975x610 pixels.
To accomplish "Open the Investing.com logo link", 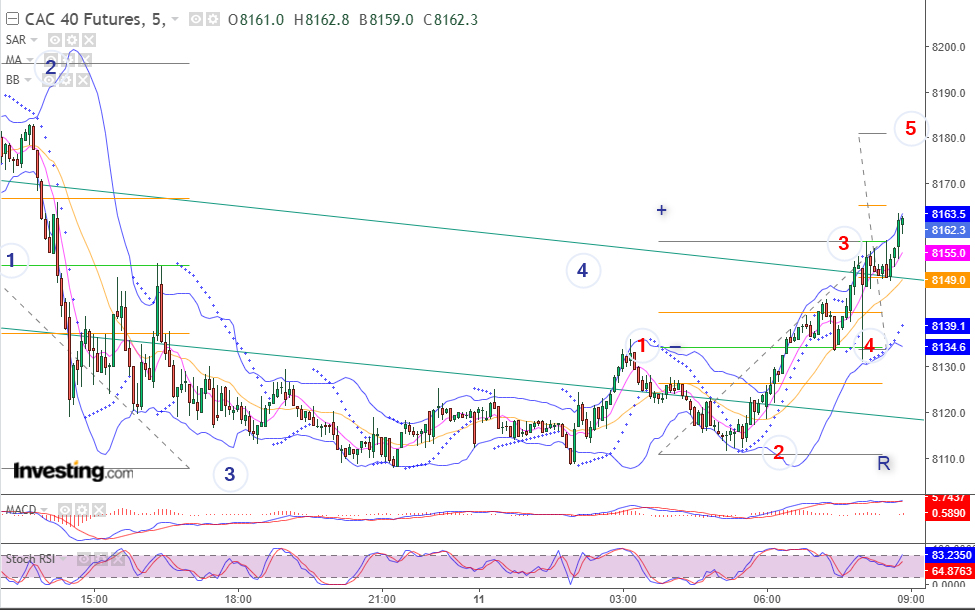I will point(73,471).
